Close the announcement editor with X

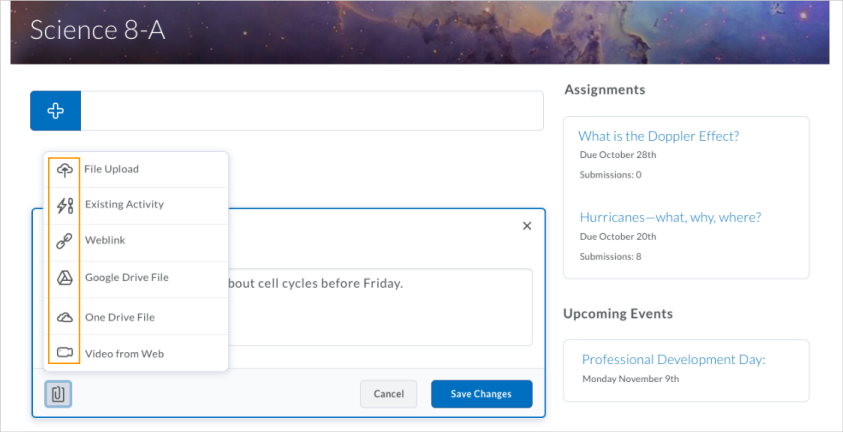(x=527, y=226)
